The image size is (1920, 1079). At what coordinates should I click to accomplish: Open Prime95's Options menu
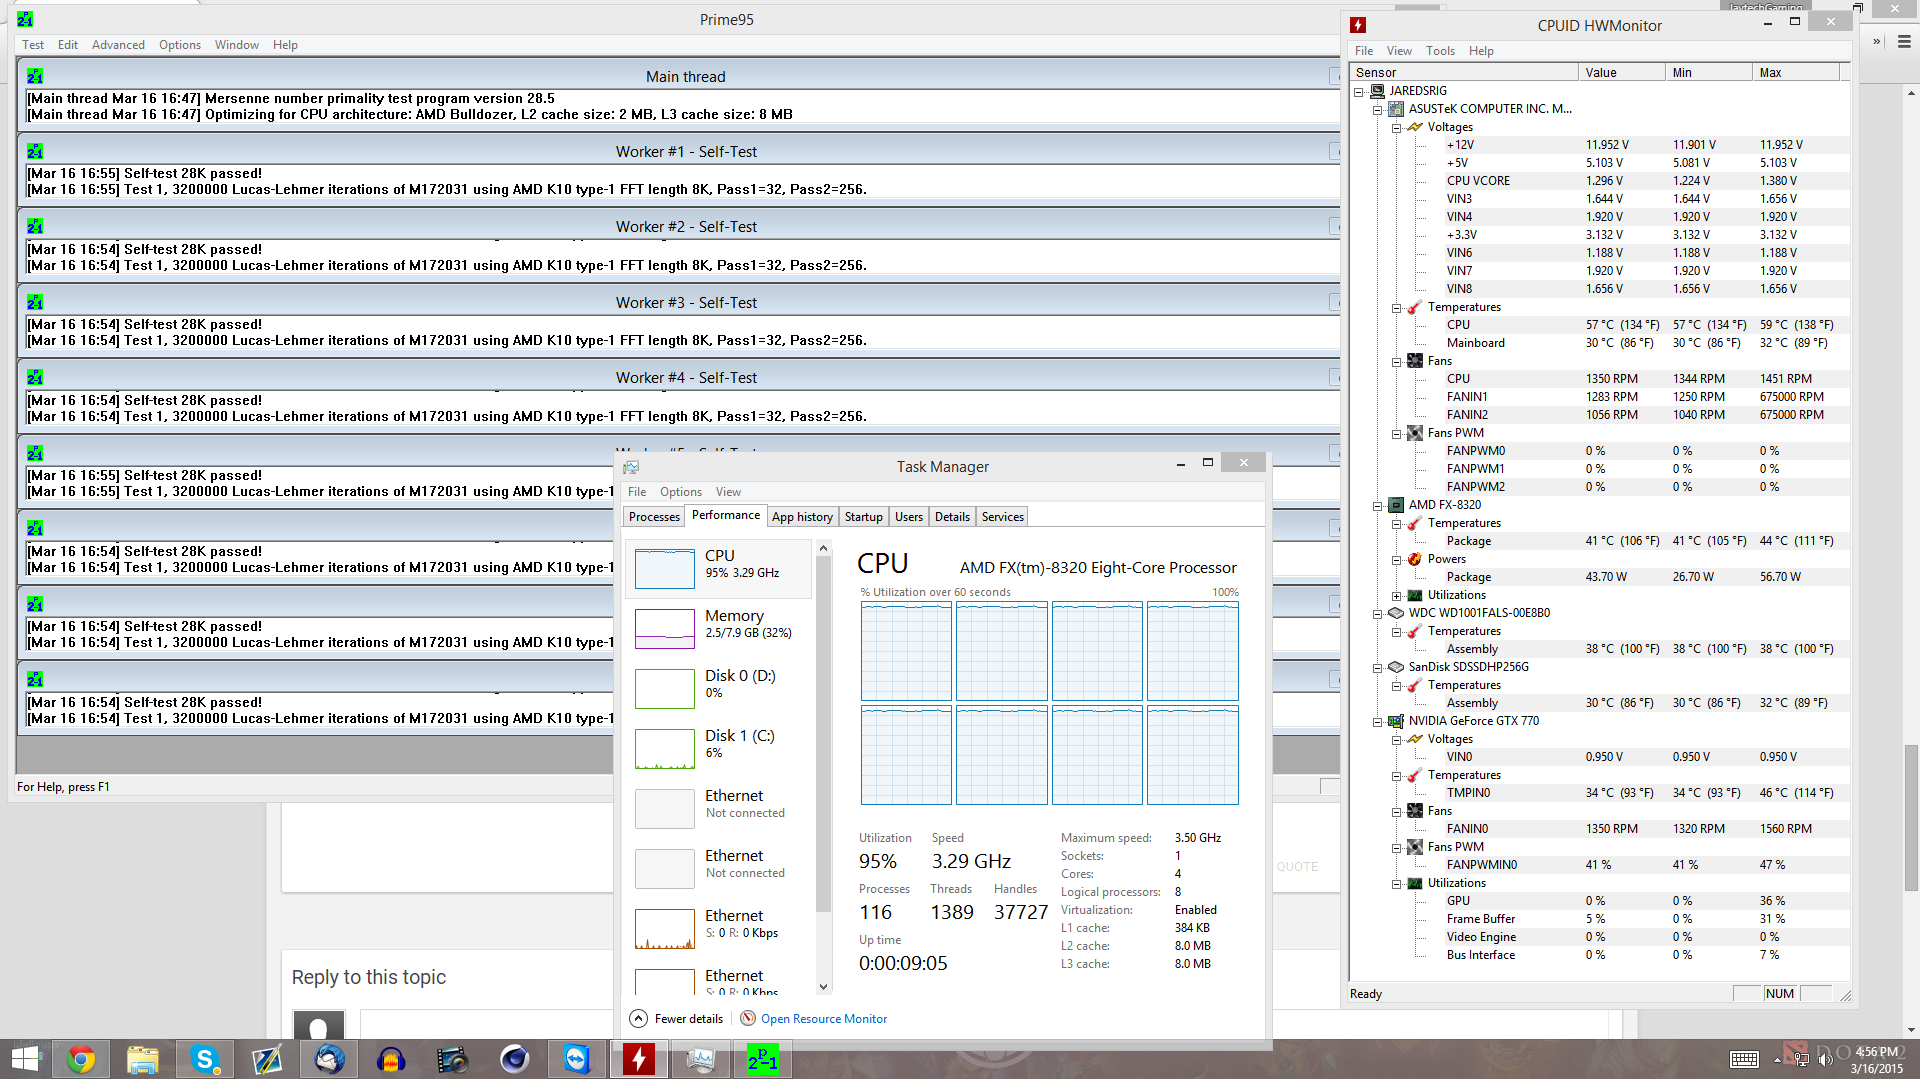[x=180, y=45]
